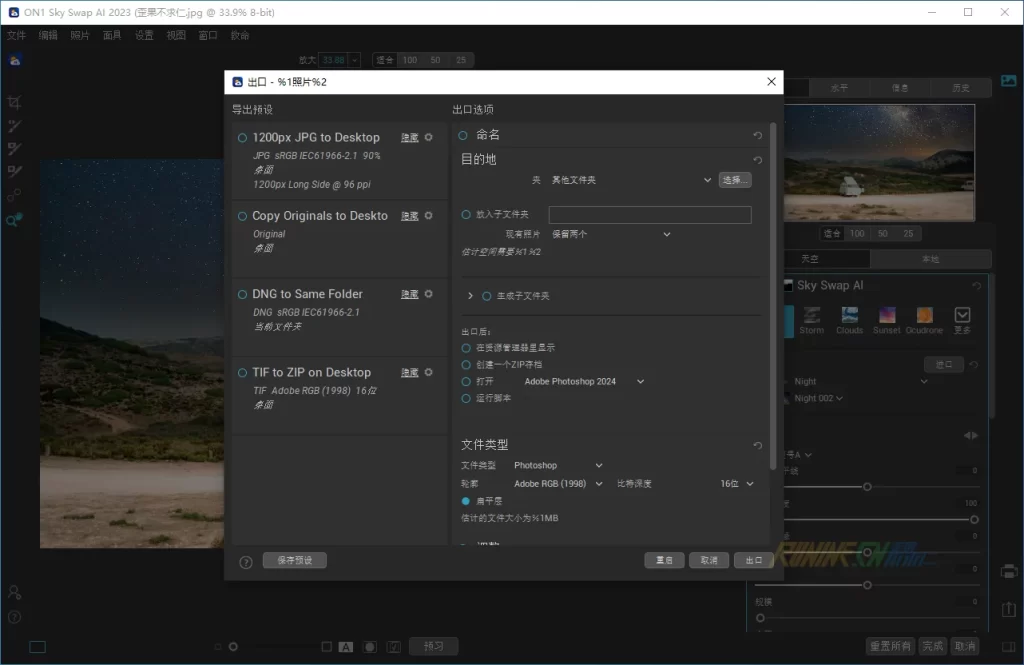Open the Adobe Photoshop 2024 application dropdown
The width and height of the screenshot is (1024, 665).
[585, 381]
